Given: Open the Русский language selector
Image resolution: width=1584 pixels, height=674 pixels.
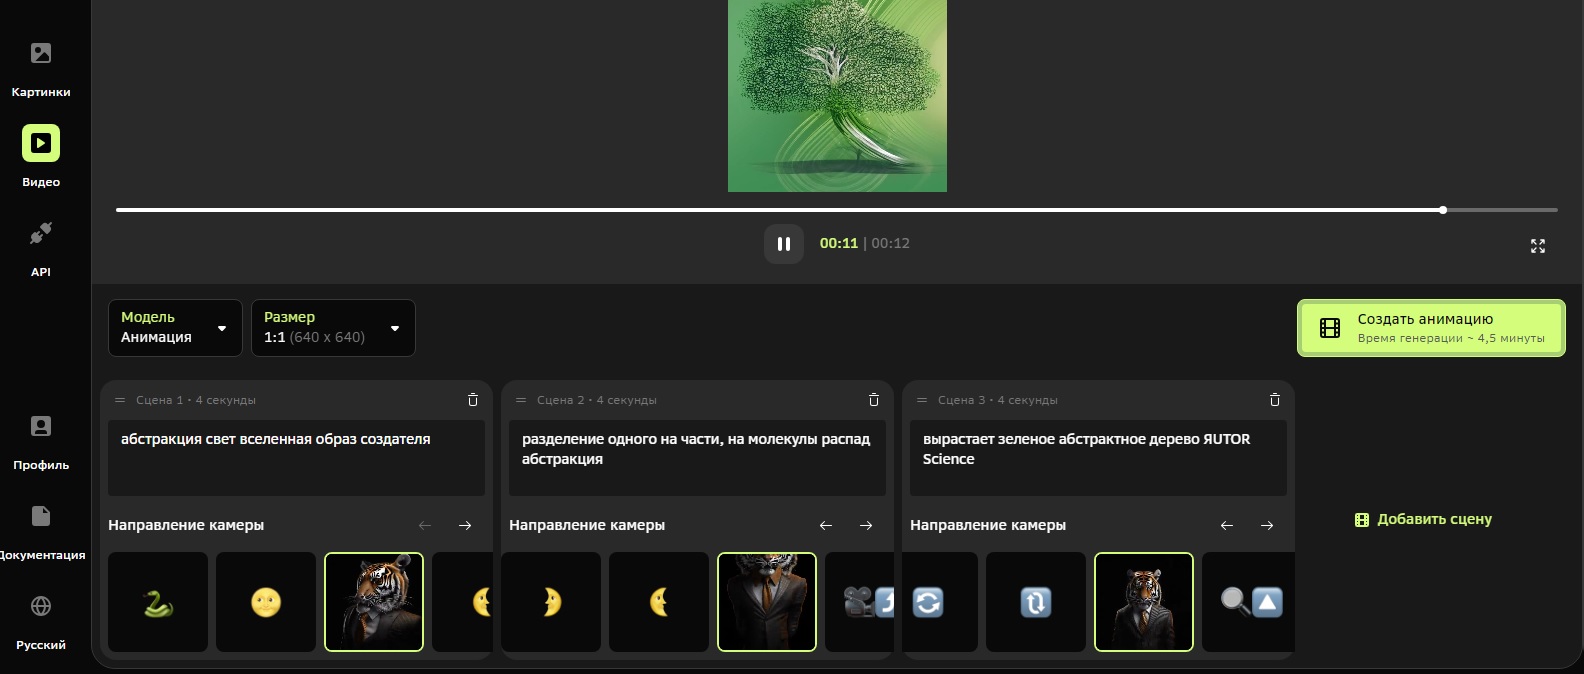Looking at the screenshot, I should click(x=41, y=620).
